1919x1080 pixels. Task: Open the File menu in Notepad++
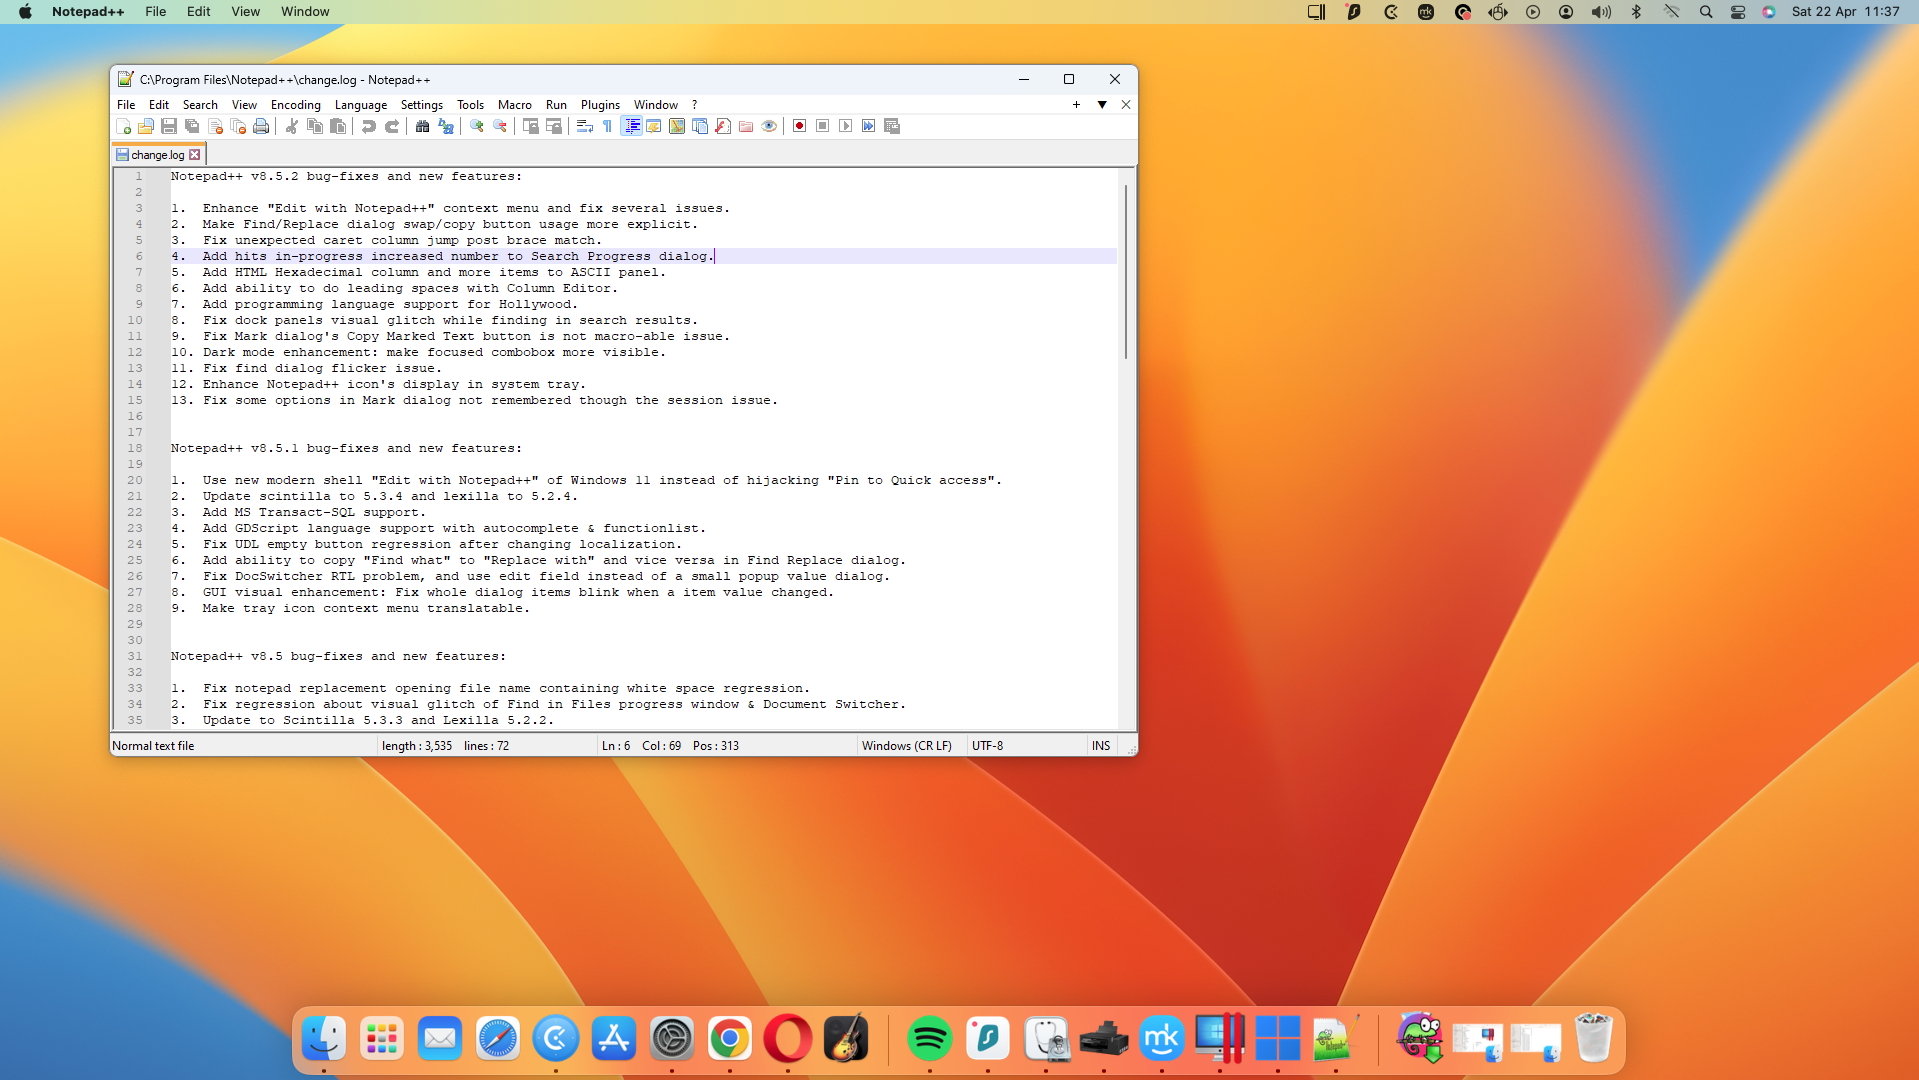point(126,105)
